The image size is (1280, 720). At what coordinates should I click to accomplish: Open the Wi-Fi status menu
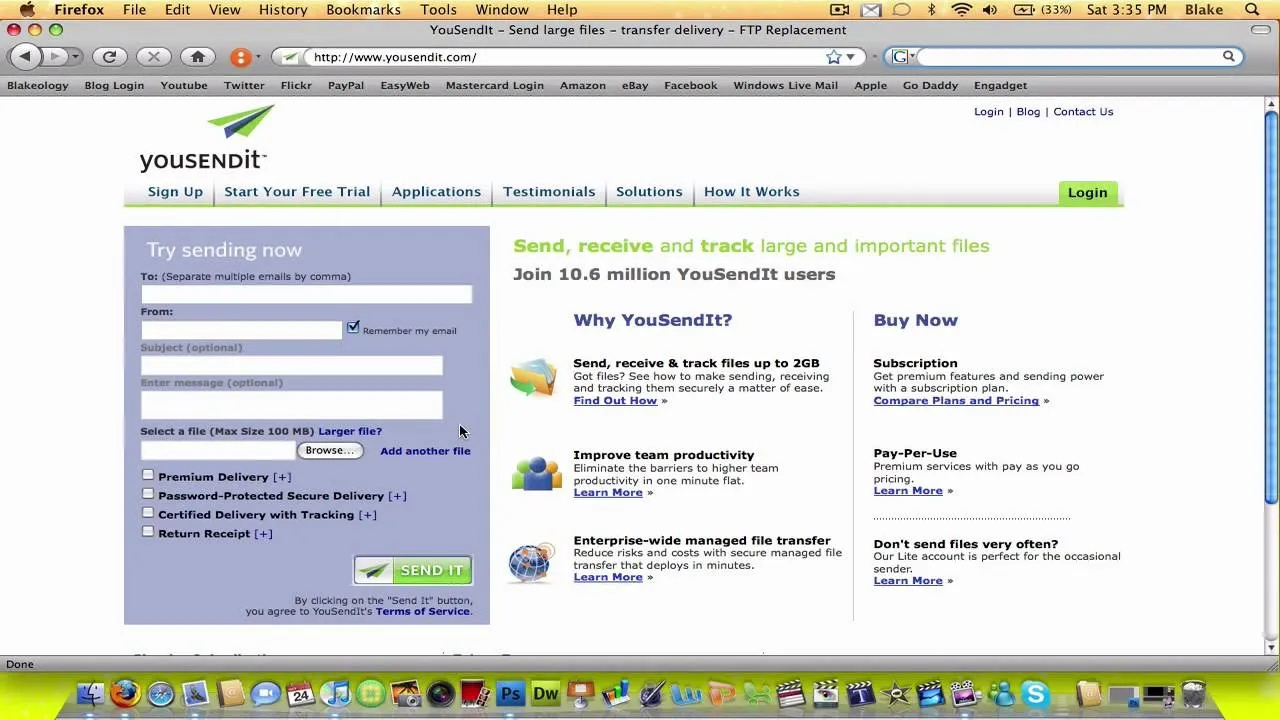(x=962, y=10)
